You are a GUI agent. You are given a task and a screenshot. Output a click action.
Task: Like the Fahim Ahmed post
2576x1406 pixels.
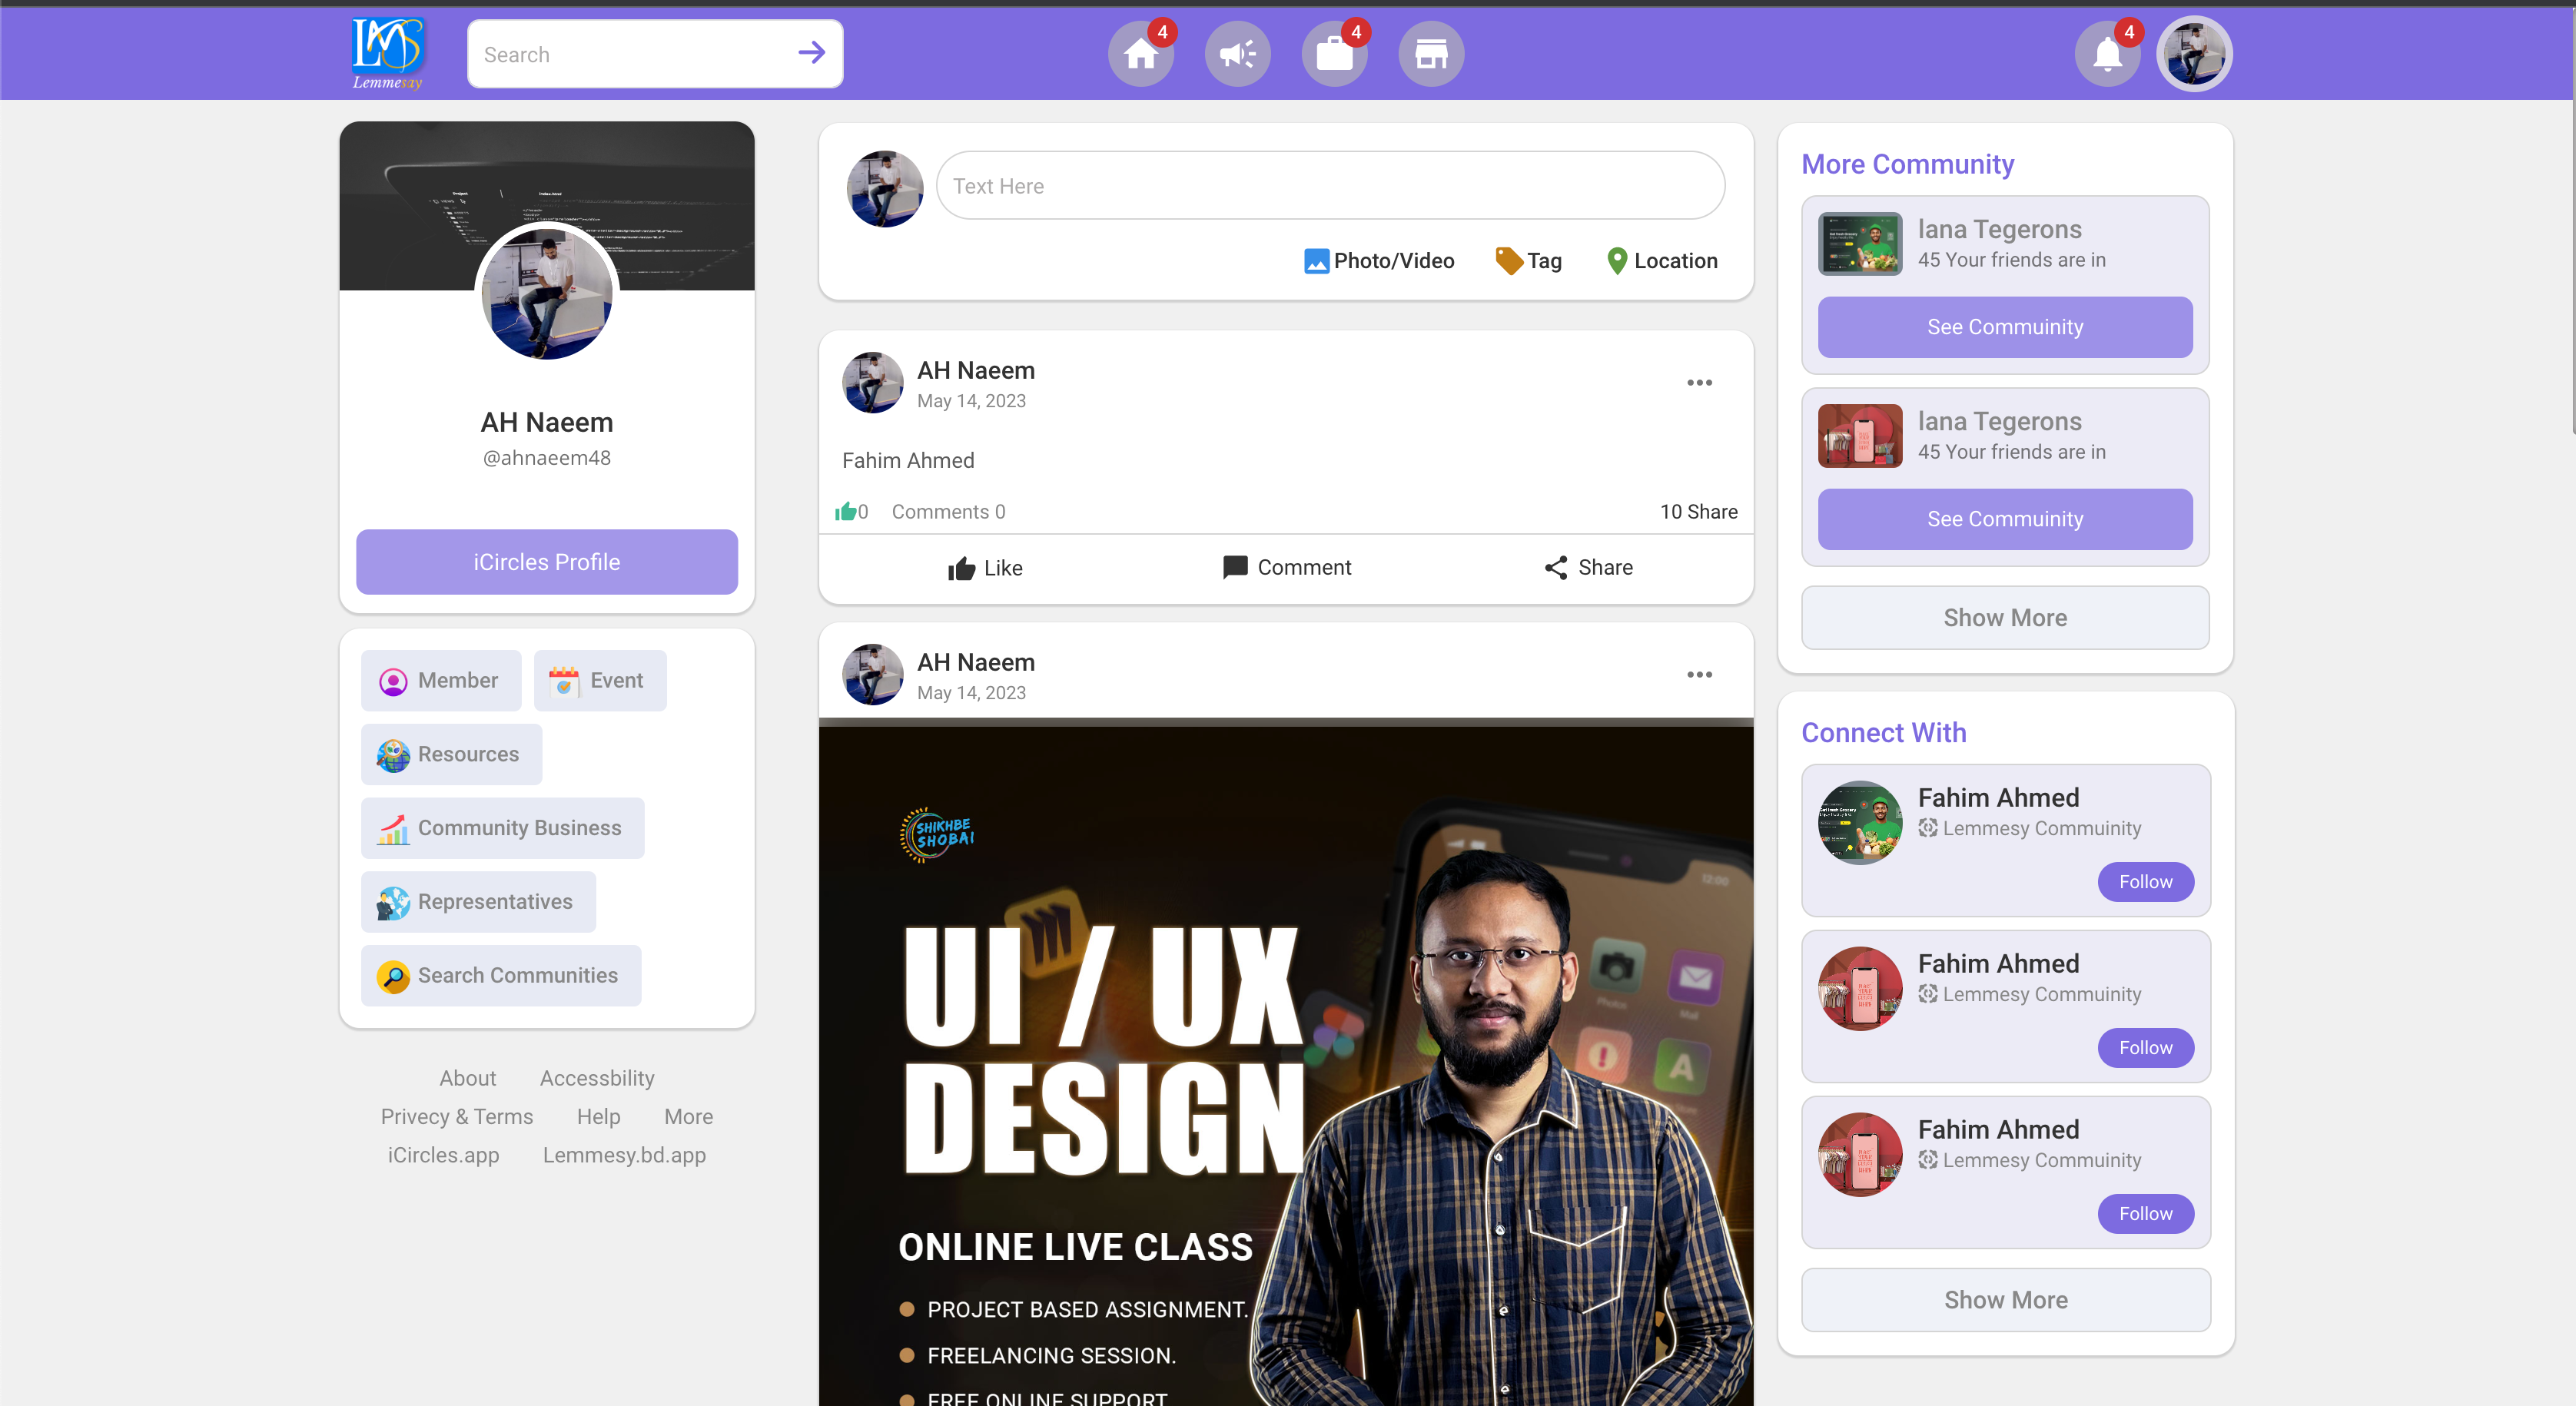[985, 568]
